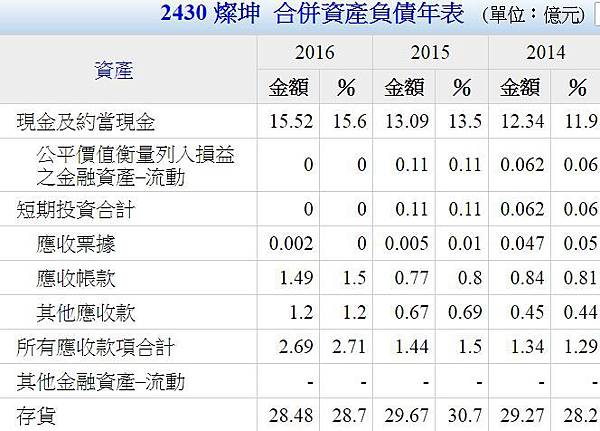This screenshot has height=431, width=600.
Task: Select row label 短期投資合計
Action: point(76,209)
